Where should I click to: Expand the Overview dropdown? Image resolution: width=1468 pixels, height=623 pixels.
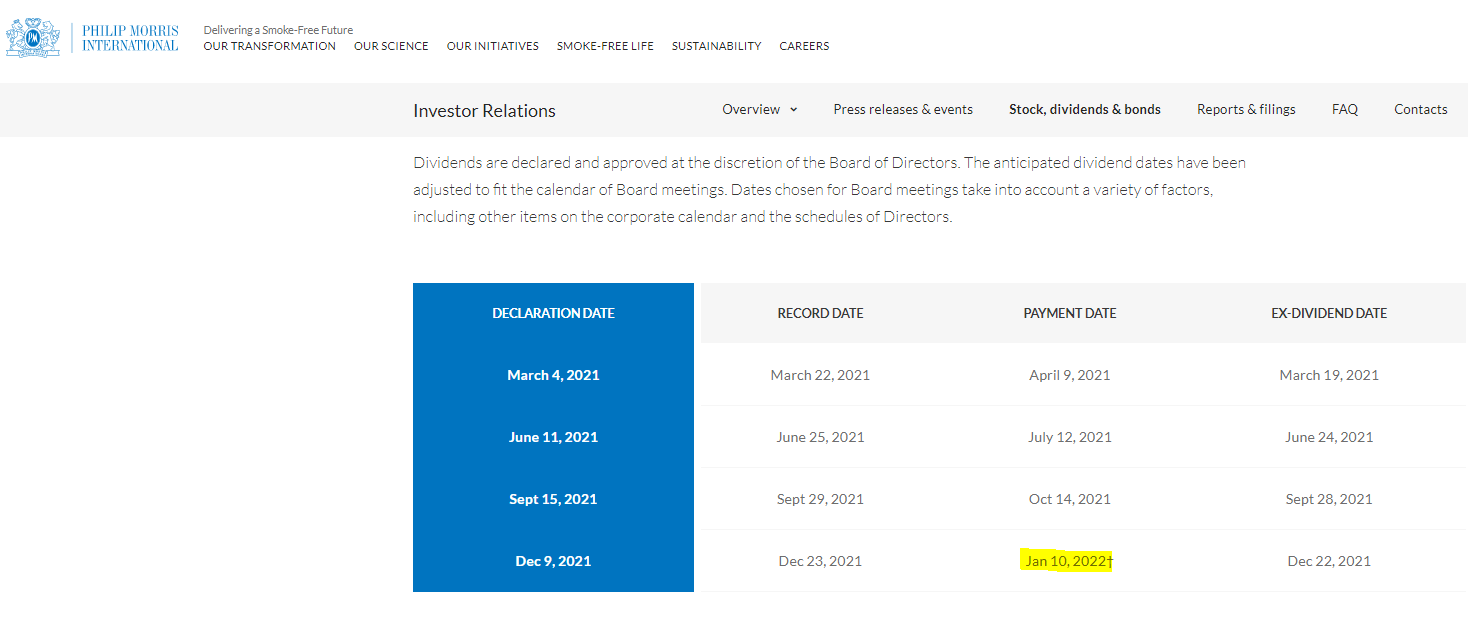[x=760, y=110]
